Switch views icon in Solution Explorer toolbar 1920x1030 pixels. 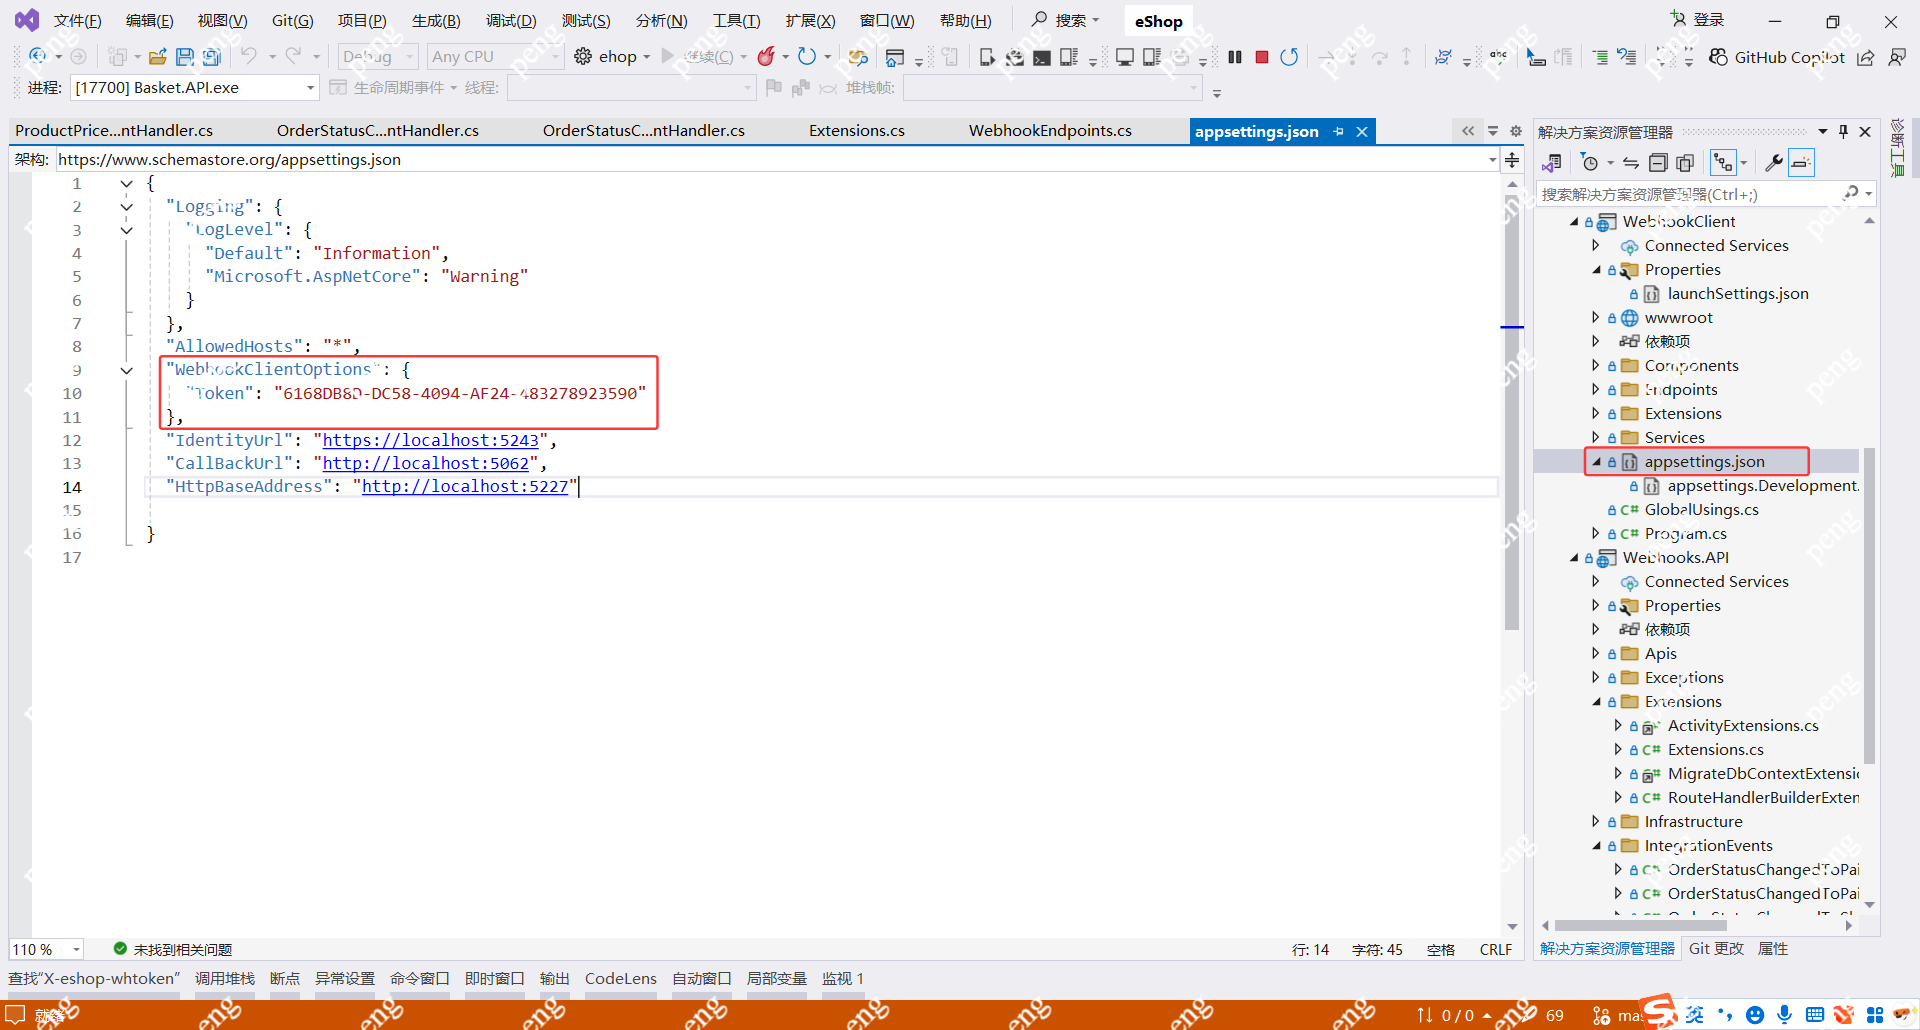[x=1552, y=163]
